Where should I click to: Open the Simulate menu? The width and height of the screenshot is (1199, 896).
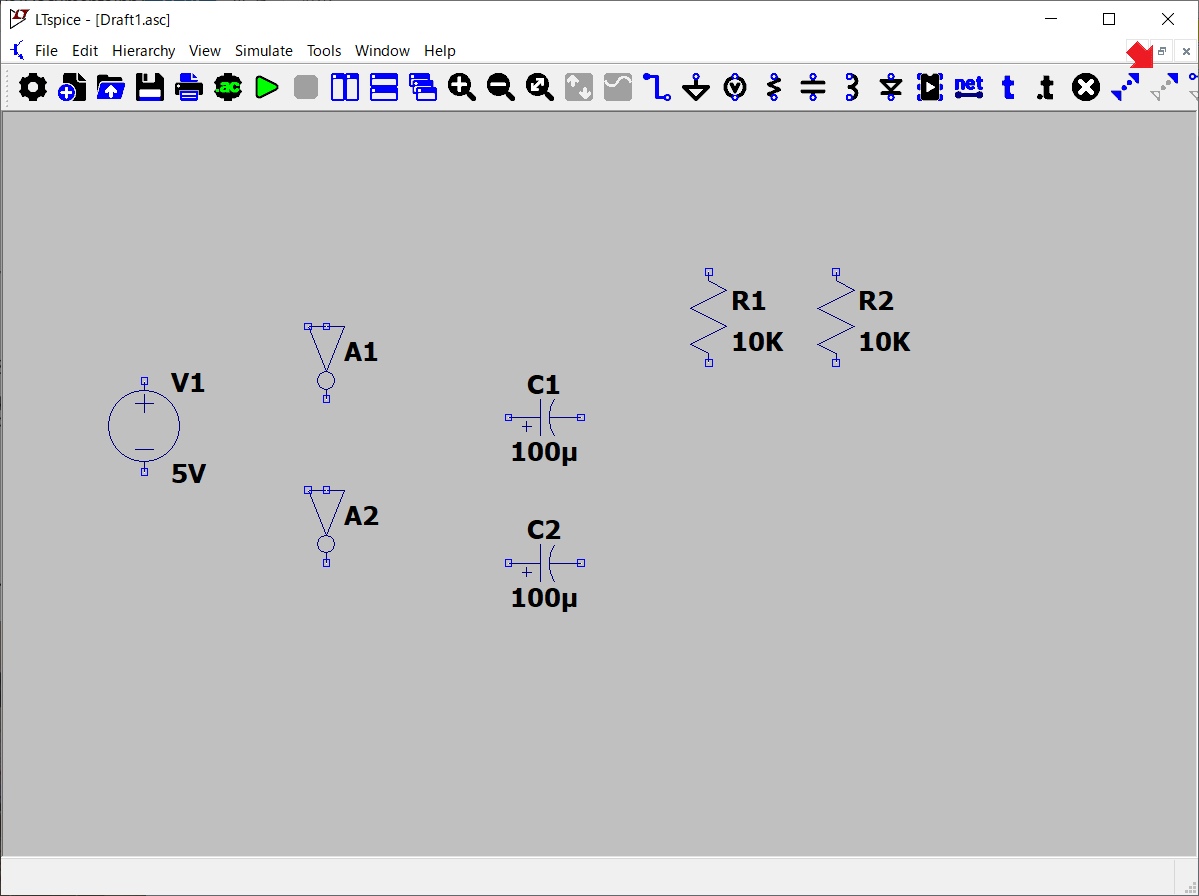coord(263,51)
